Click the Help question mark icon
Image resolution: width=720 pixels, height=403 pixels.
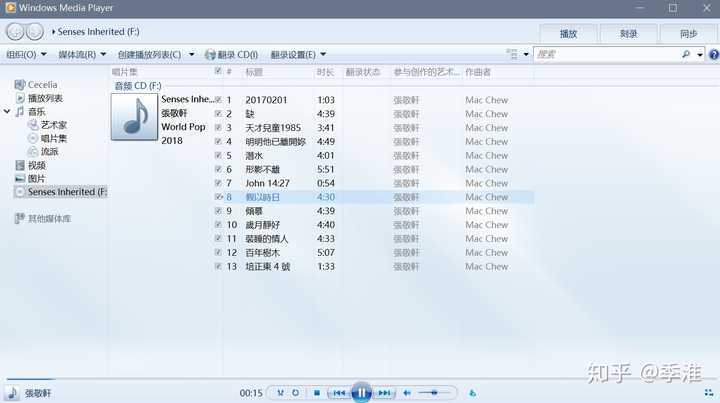714,55
